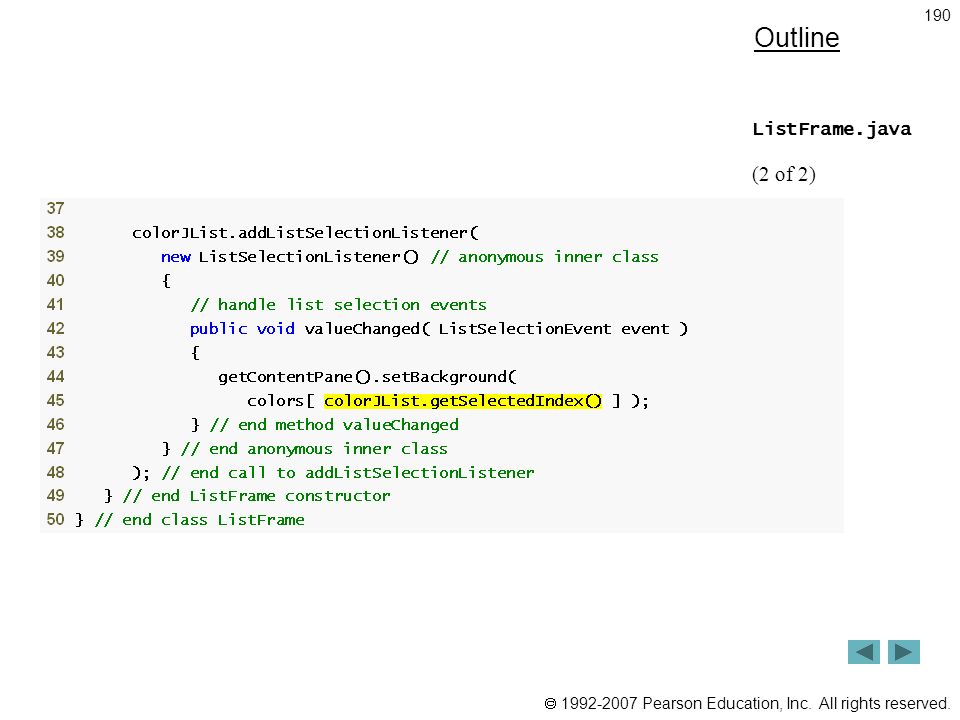Select the anonymous inner class comment on line 39
The height and width of the screenshot is (720, 960).
[x=545, y=257]
